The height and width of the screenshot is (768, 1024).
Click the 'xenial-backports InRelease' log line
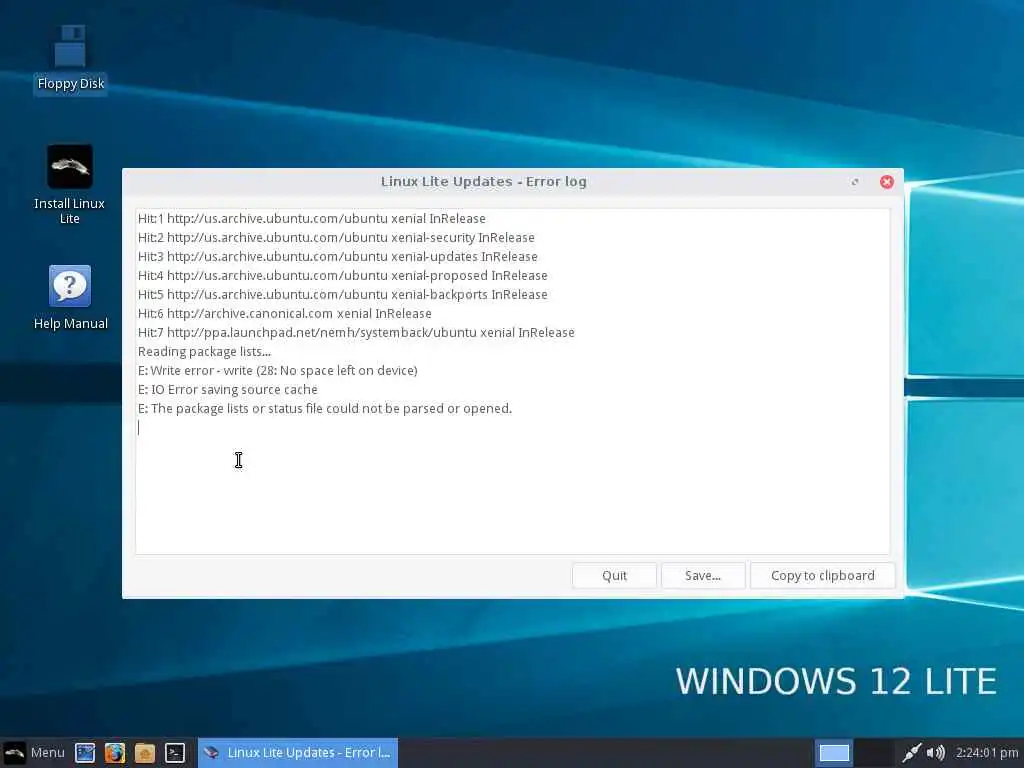[342, 294]
